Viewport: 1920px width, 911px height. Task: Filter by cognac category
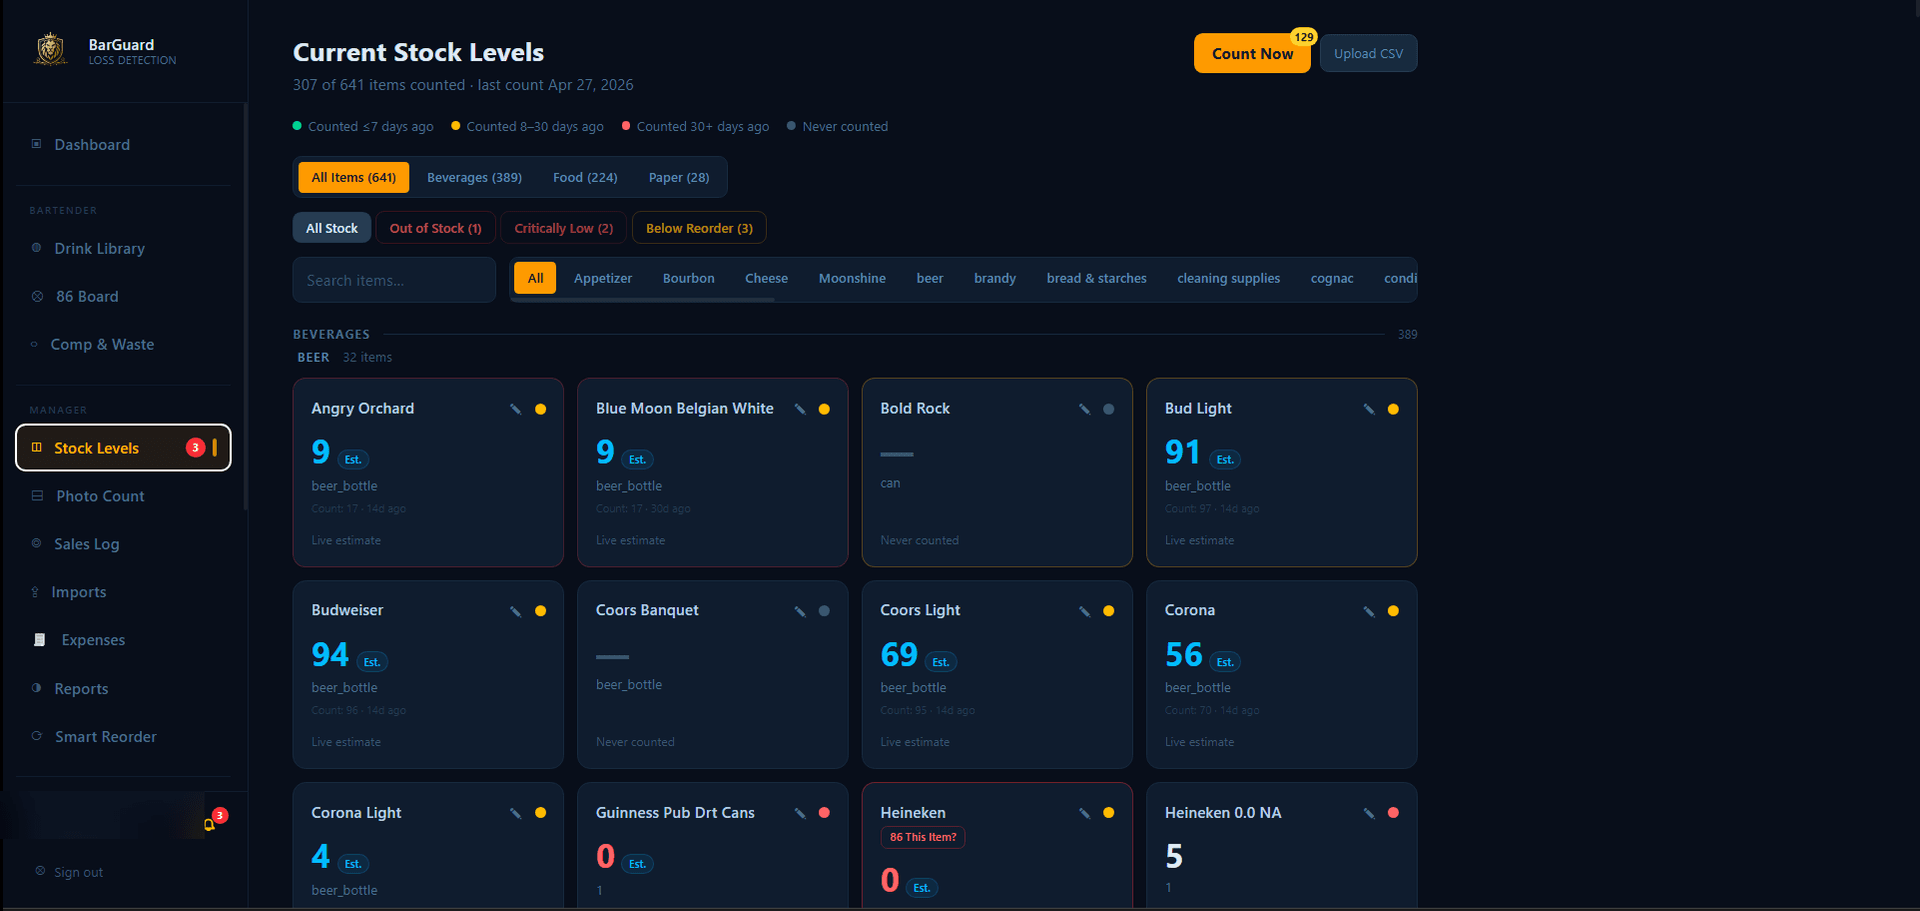[x=1332, y=278]
